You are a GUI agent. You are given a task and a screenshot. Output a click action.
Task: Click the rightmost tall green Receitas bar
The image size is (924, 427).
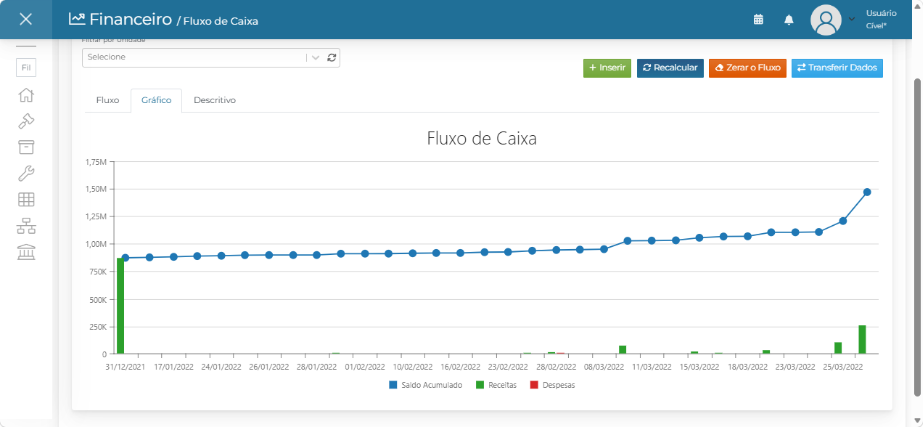[x=862, y=339]
